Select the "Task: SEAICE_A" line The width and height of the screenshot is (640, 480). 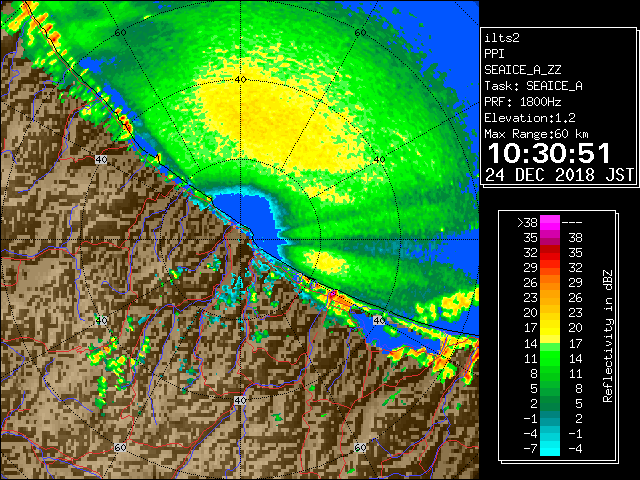[533, 86]
